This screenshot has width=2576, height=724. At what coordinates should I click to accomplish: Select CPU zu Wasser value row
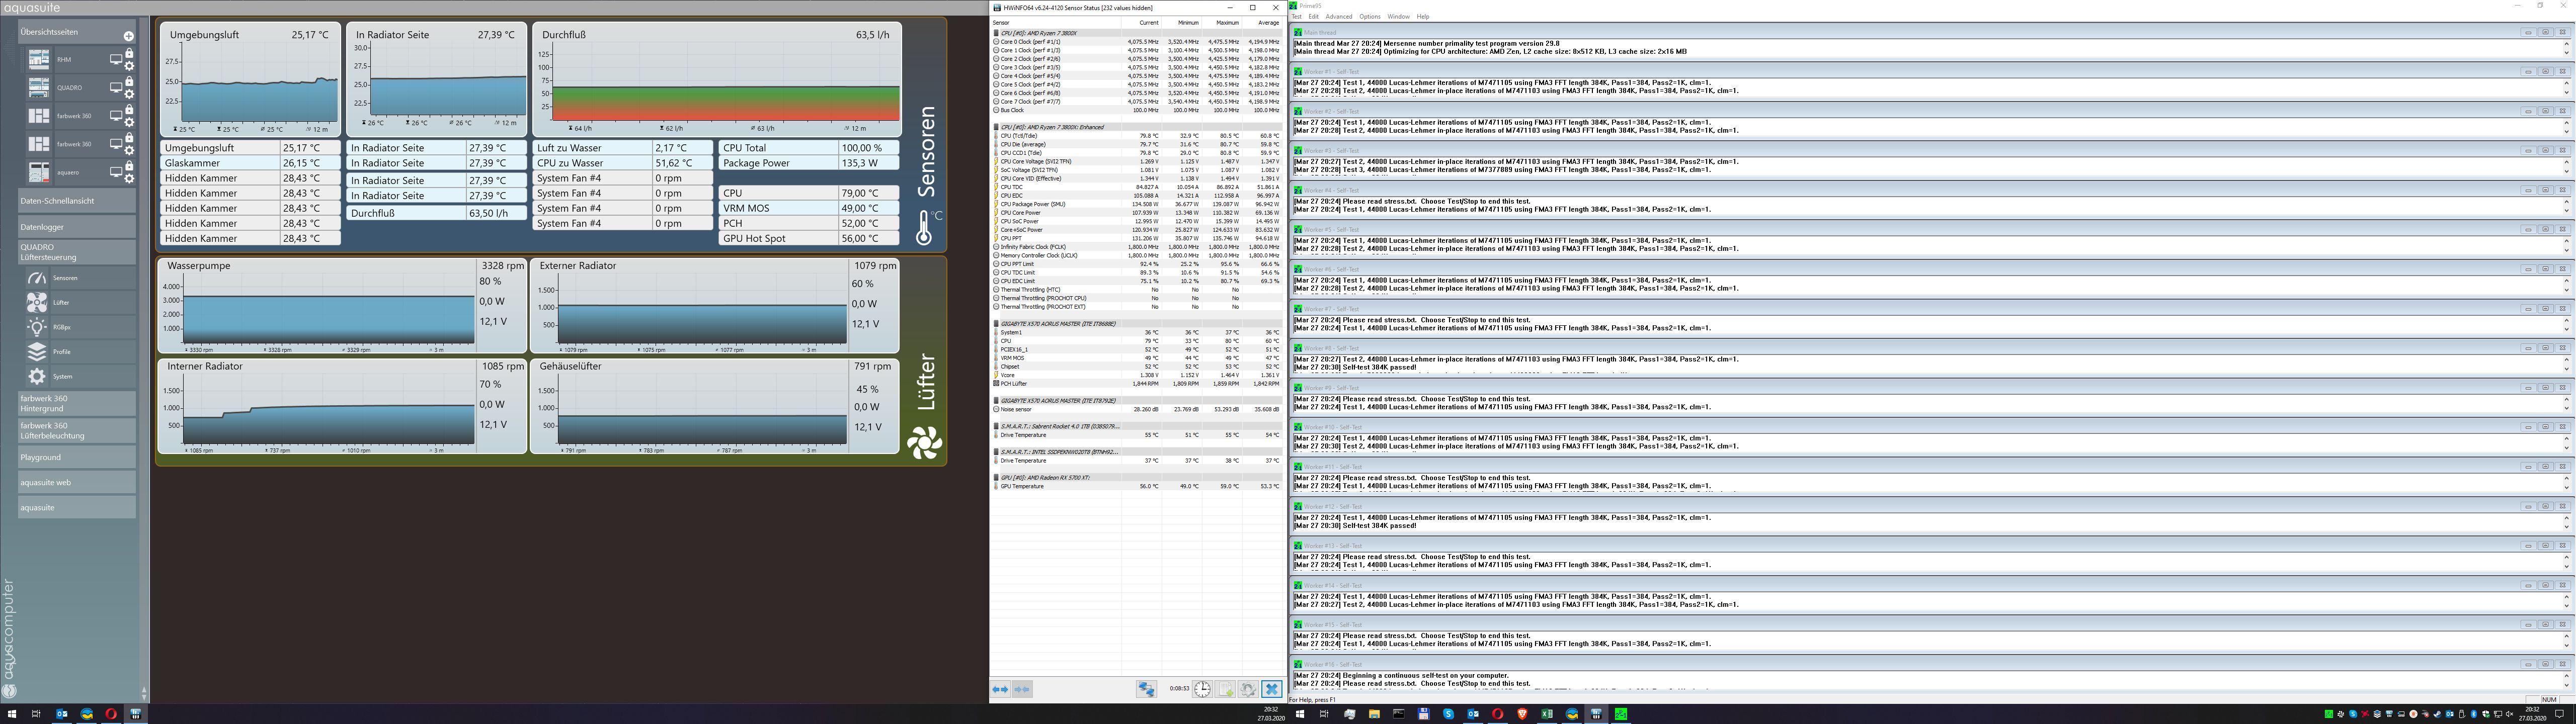[622, 163]
